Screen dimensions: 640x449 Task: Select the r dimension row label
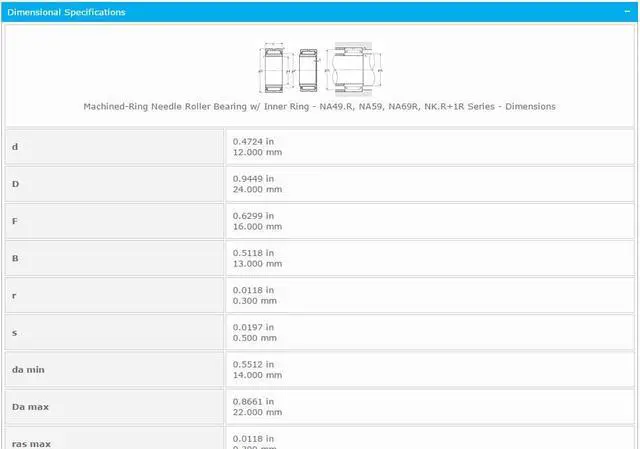point(15,295)
